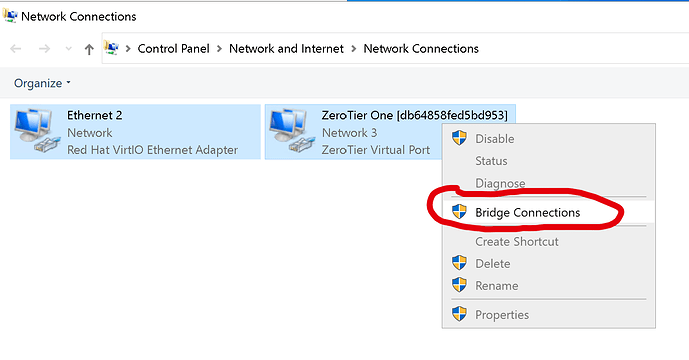This screenshot has width=689, height=360.
Task: Select the ZeroTier One adapter icon
Action: [x=292, y=131]
